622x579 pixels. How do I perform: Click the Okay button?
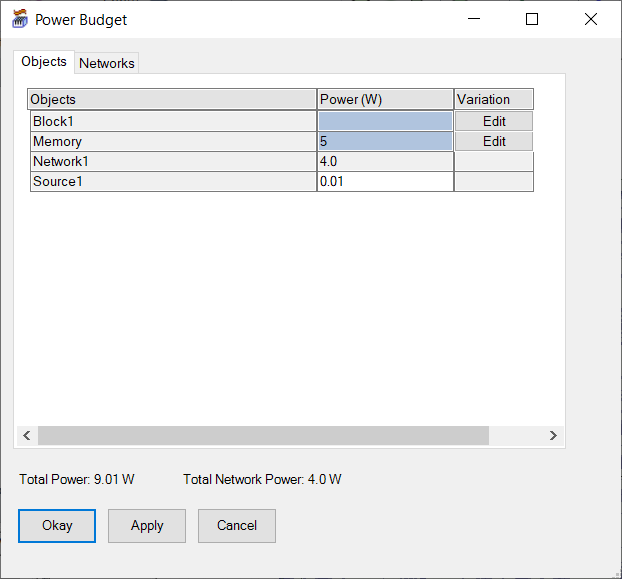point(57,525)
